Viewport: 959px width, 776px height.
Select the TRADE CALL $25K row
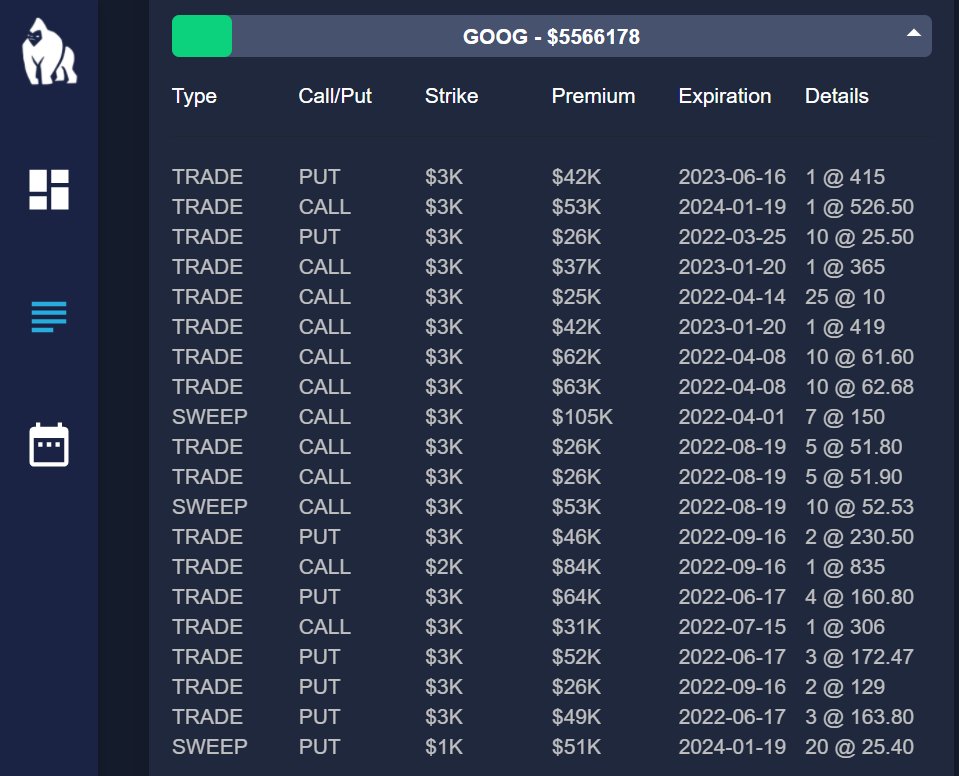(x=500, y=297)
